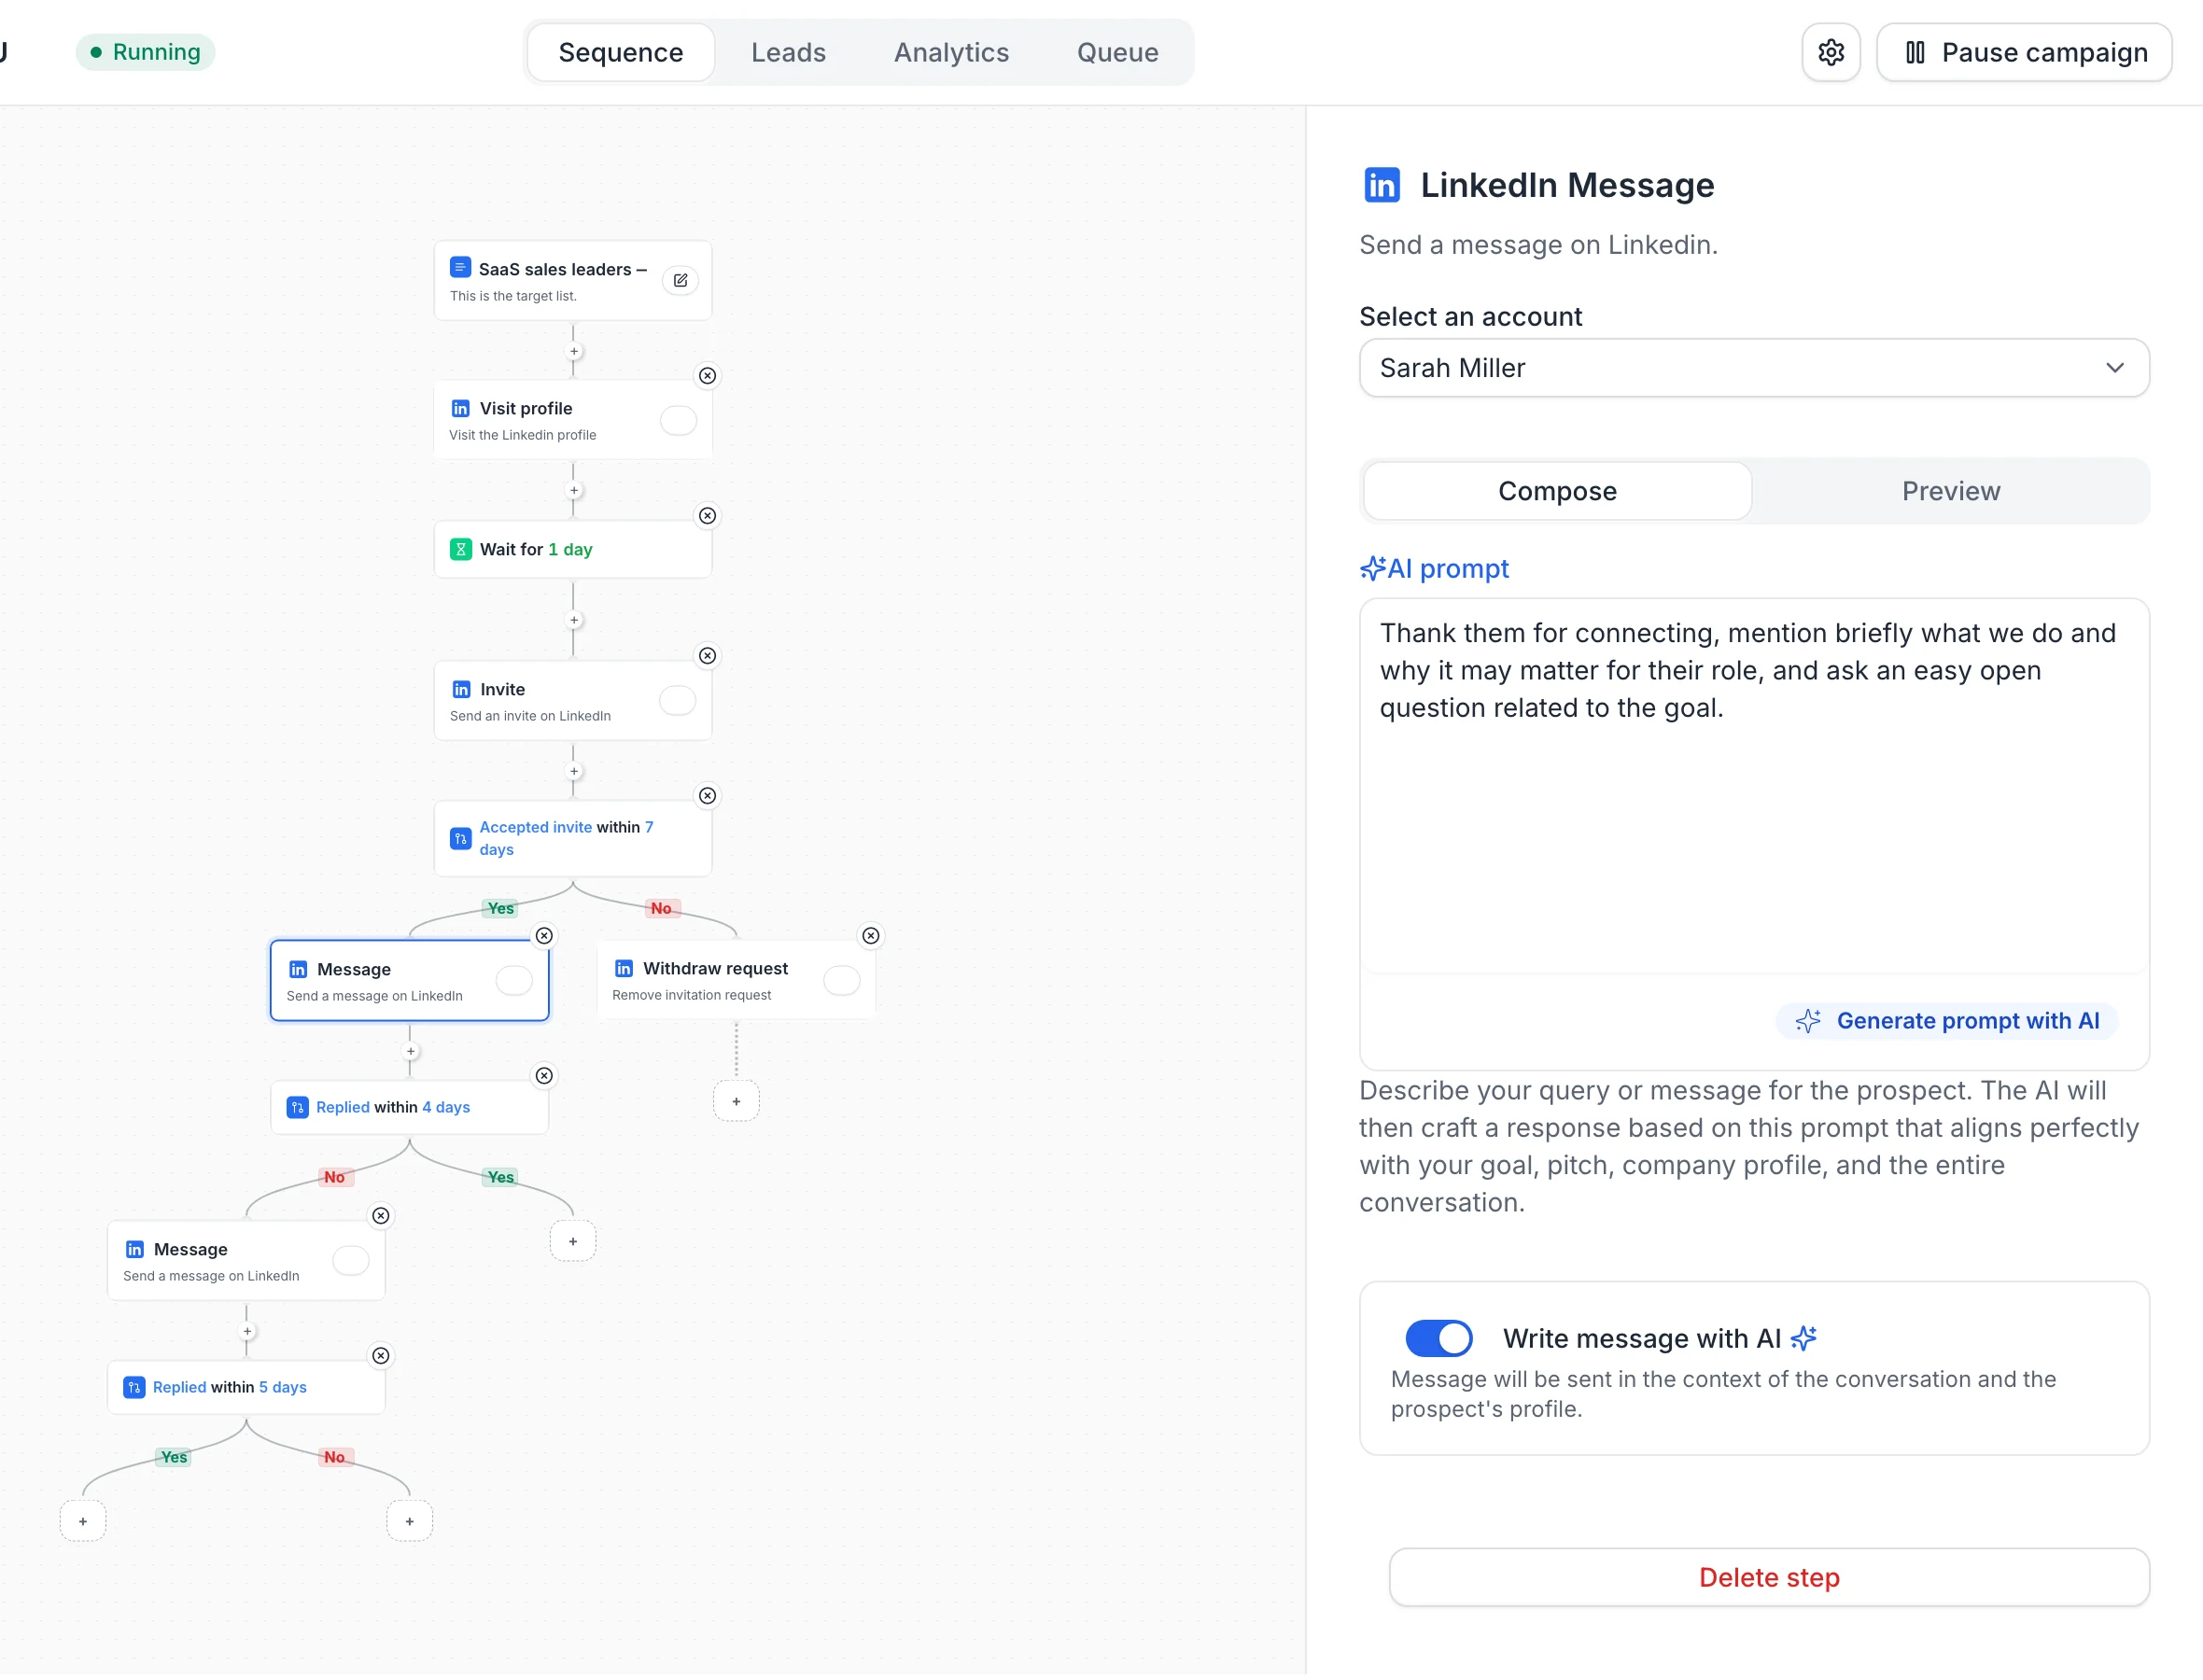Open the Queue tab
Image resolution: width=2203 pixels, height=1680 pixels.
(x=1117, y=52)
